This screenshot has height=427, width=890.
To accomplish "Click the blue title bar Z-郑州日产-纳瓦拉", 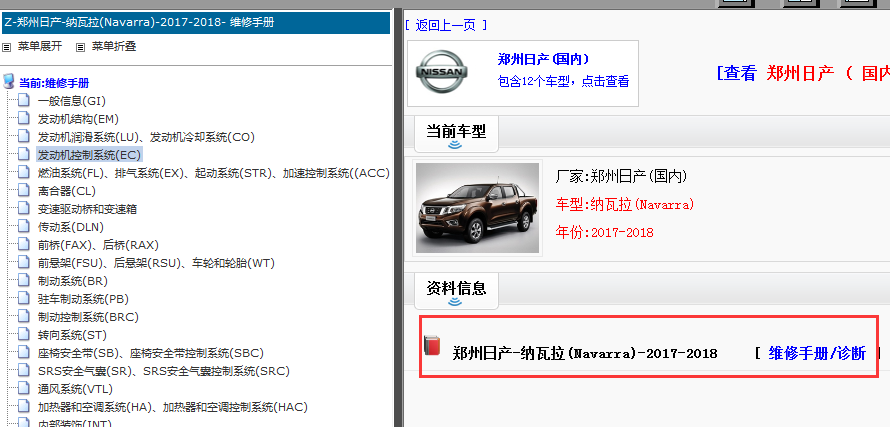I will coord(196,23).
